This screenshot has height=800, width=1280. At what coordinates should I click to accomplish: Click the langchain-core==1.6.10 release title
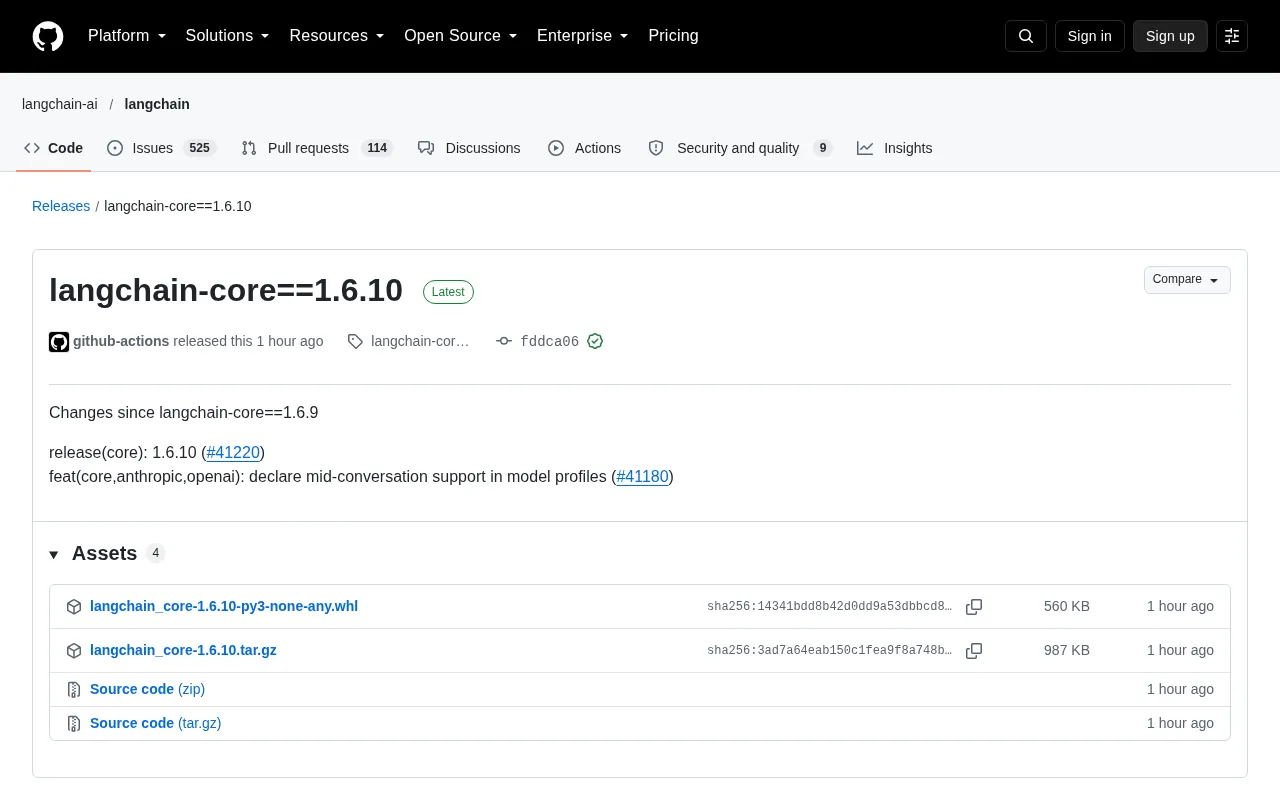point(226,290)
